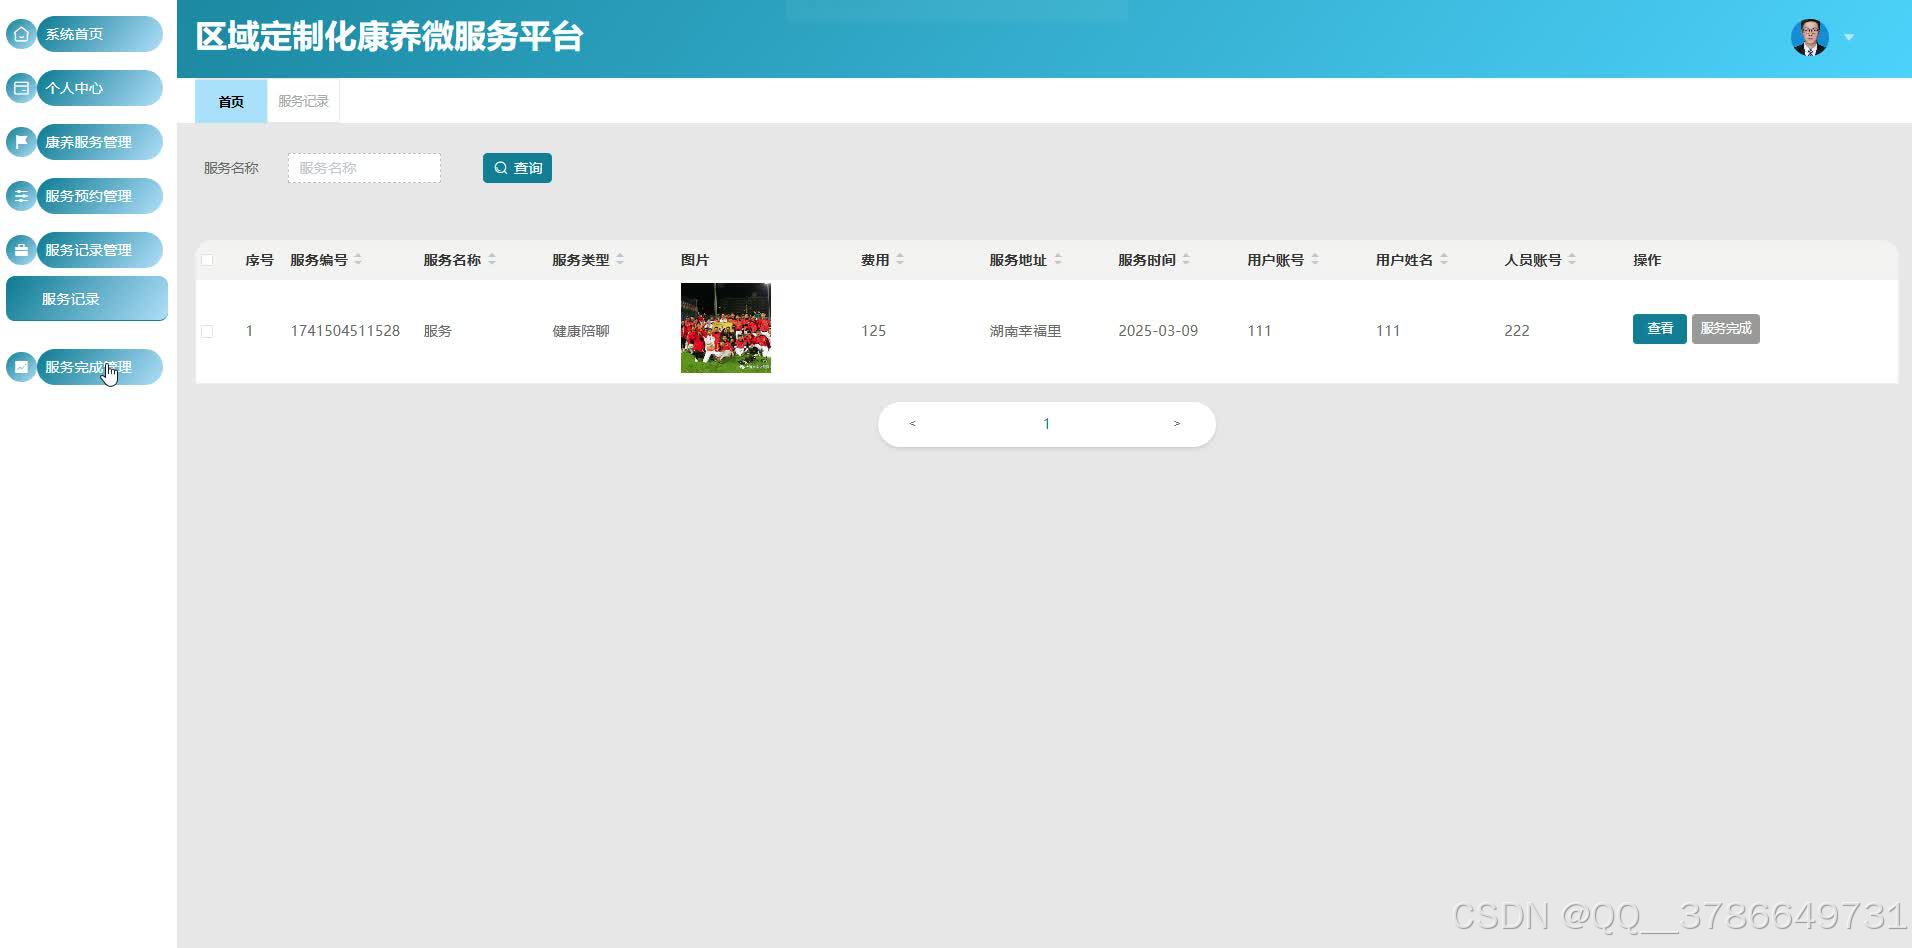Sort the table by 费用 column
1912x948 pixels.
pos(900,260)
